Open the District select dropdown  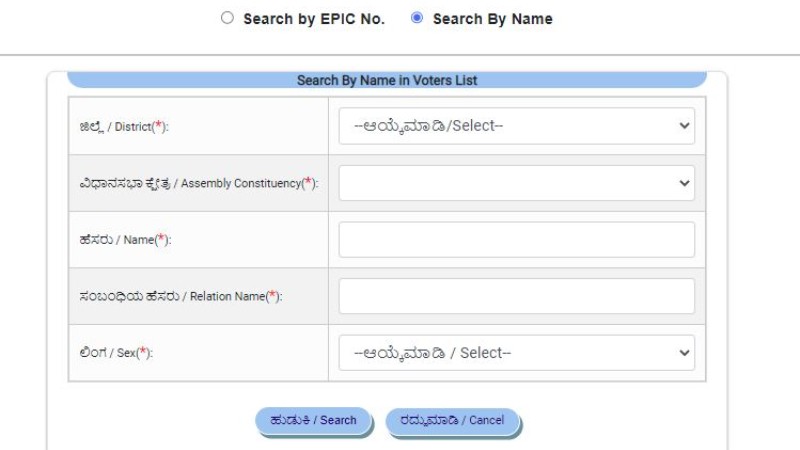[516, 126]
